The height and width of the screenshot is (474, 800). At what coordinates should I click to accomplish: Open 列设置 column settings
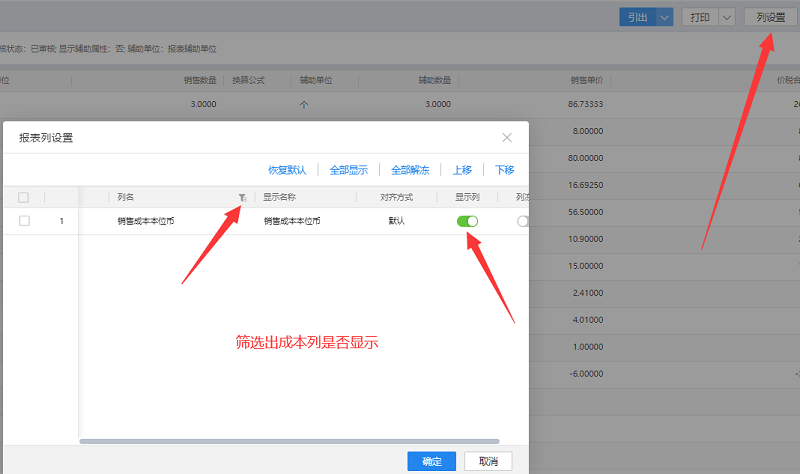(x=771, y=17)
